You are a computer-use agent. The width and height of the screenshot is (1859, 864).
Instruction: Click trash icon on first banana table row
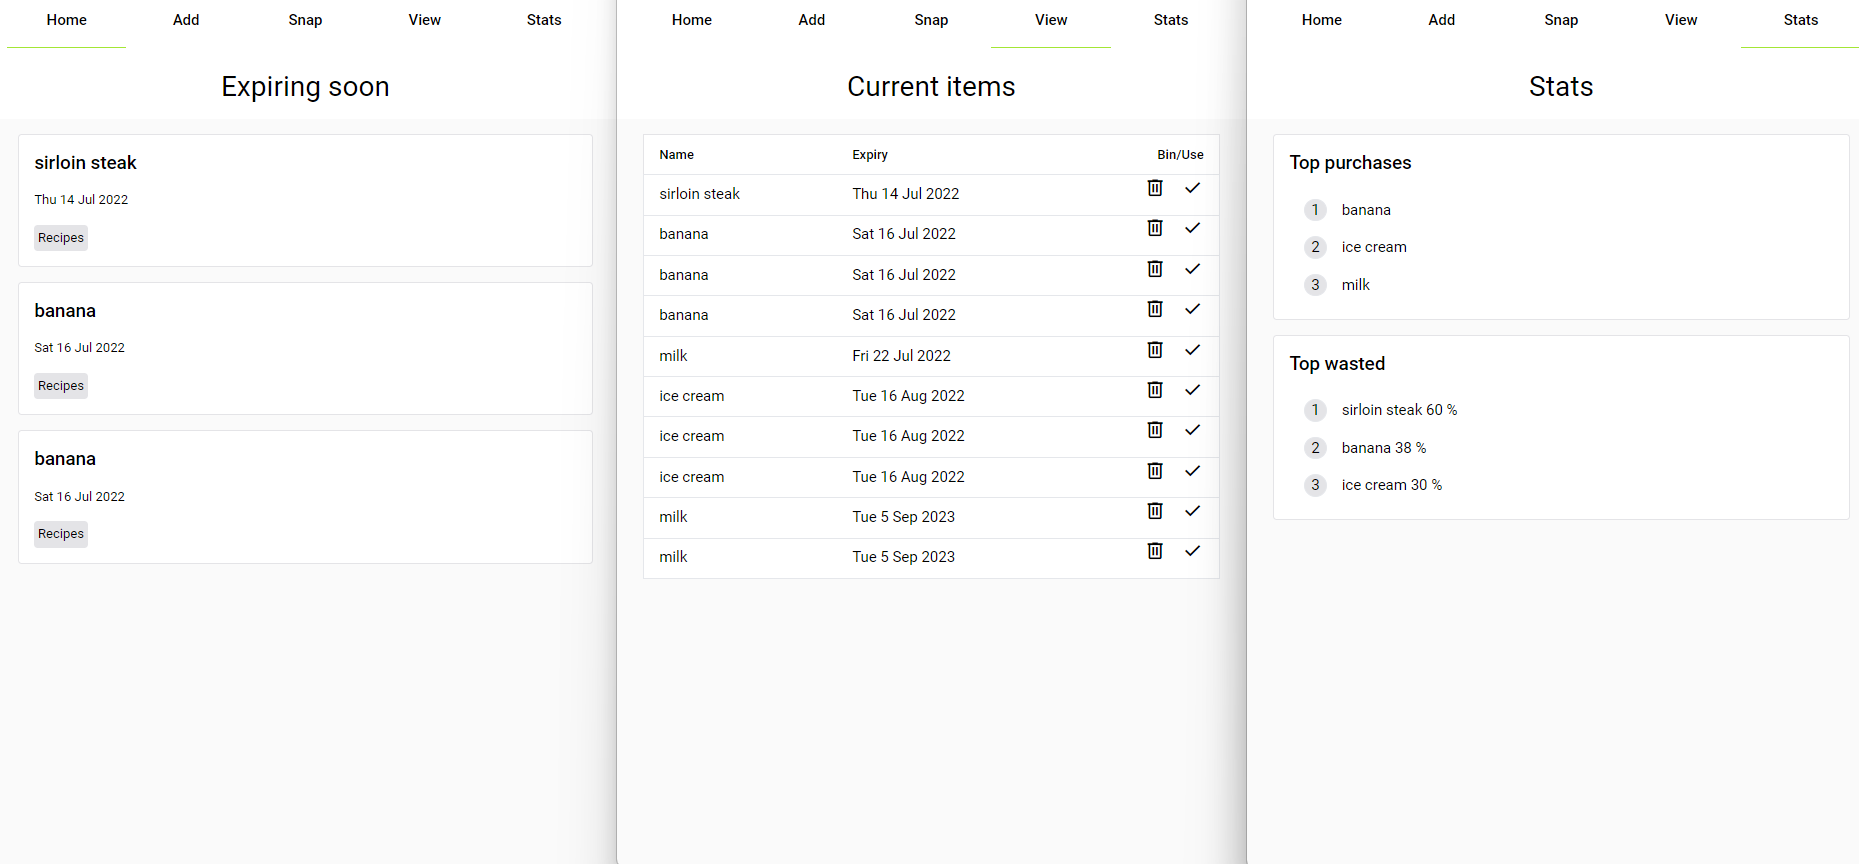[x=1155, y=228]
